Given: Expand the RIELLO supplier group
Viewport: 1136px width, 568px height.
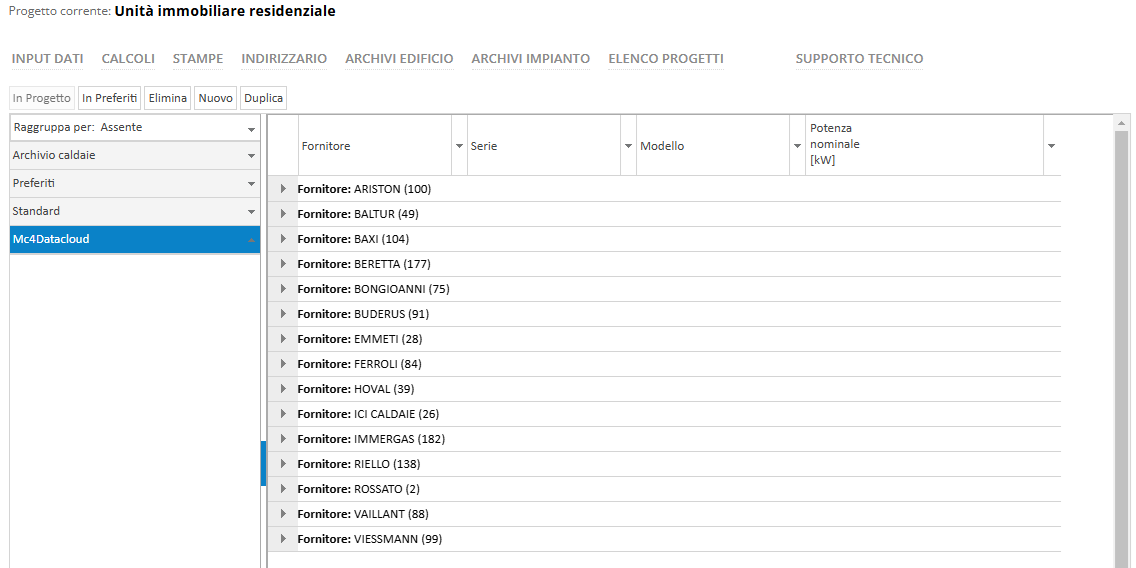Looking at the screenshot, I should click(283, 464).
